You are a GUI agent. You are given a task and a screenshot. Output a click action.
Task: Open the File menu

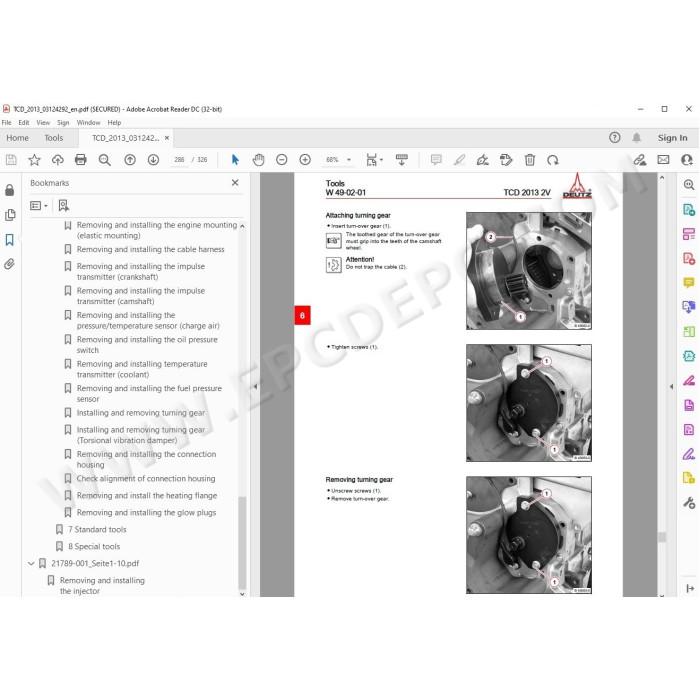(x=6, y=122)
